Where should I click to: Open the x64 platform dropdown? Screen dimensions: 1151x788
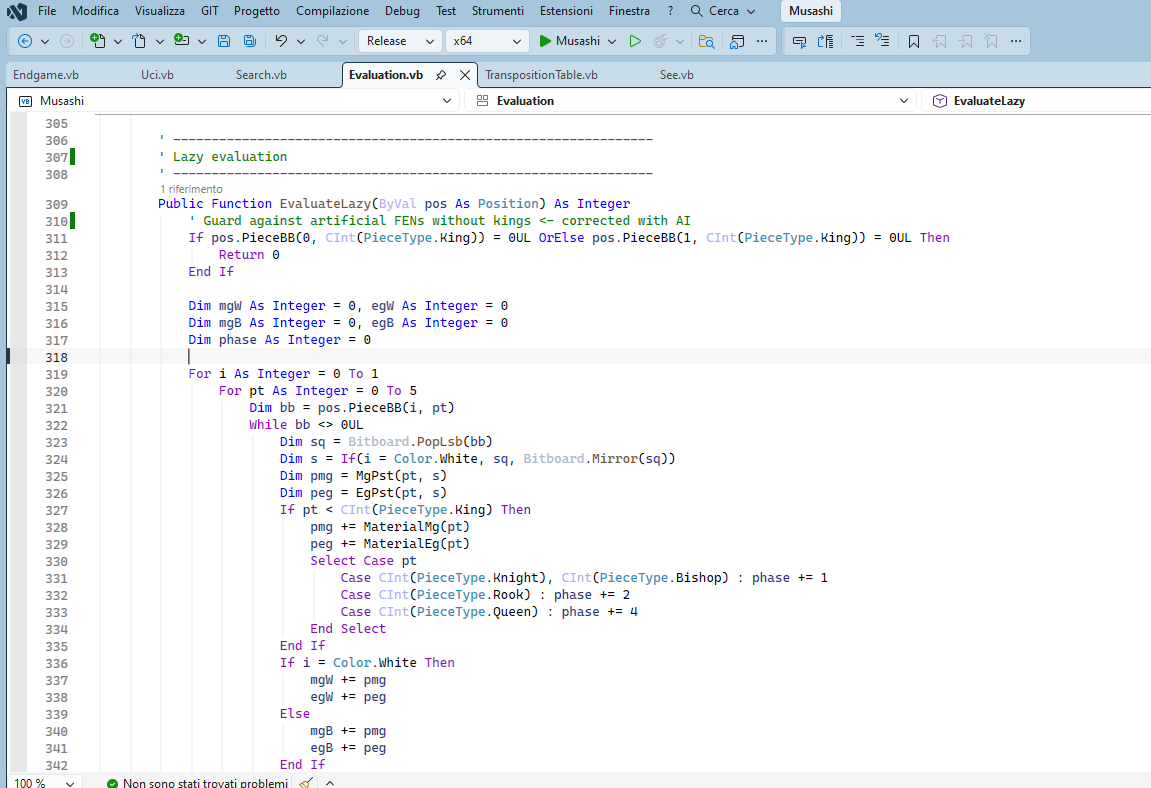pos(487,41)
